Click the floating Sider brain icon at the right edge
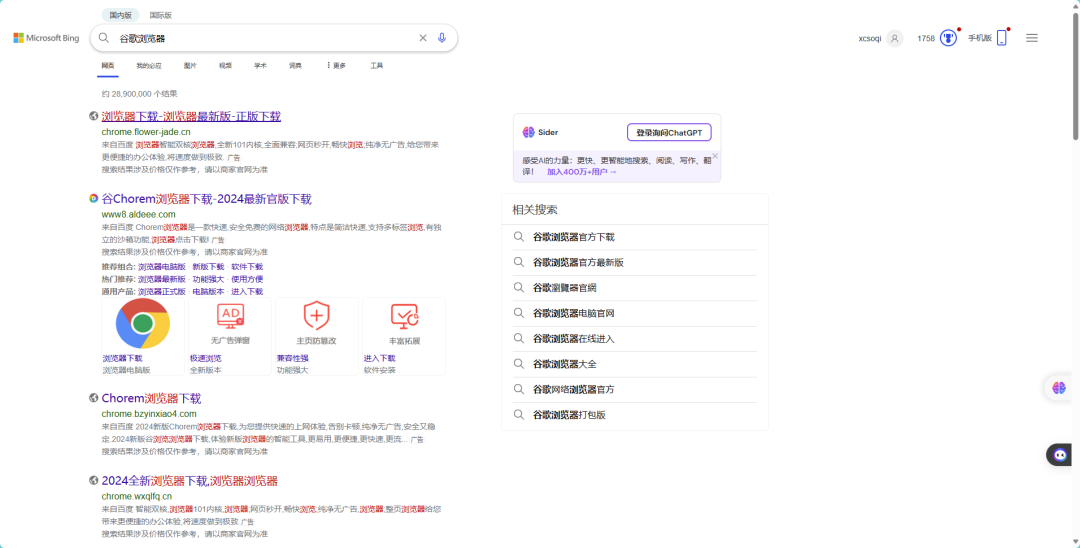The width and height of the screenshot is (1080, 548). click(1059, 388)
